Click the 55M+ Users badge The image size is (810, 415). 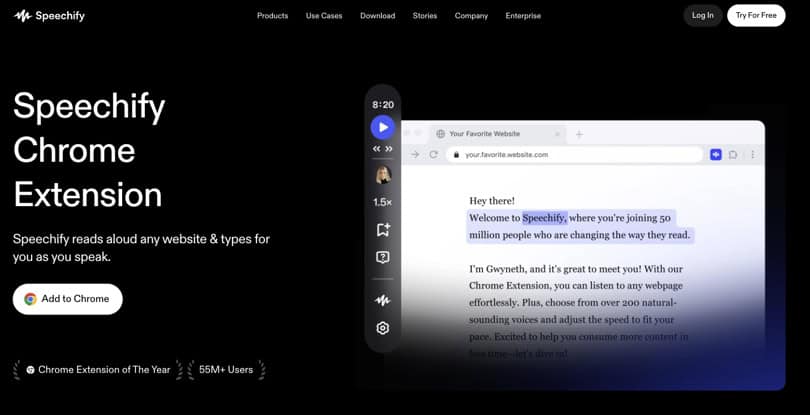tap(226, 370)
